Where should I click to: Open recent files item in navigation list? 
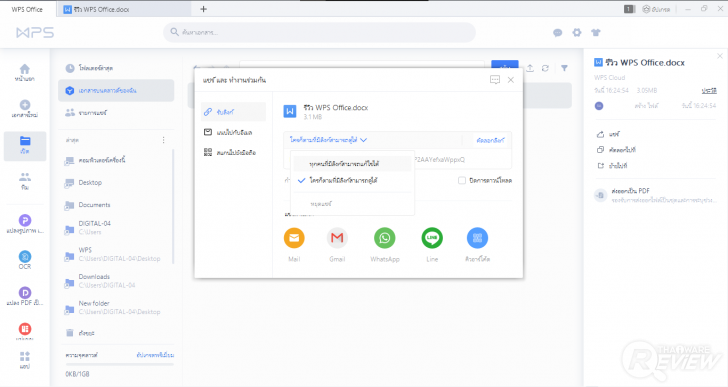[x=116, y=68]
